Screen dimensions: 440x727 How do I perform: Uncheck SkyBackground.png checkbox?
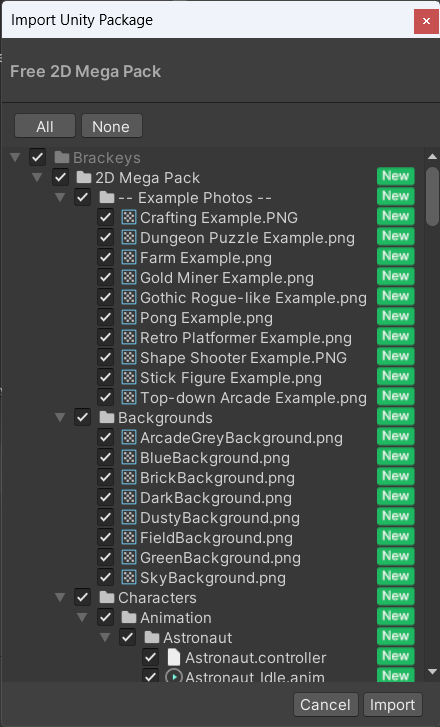pyautogui.click(x=106, y=577)
